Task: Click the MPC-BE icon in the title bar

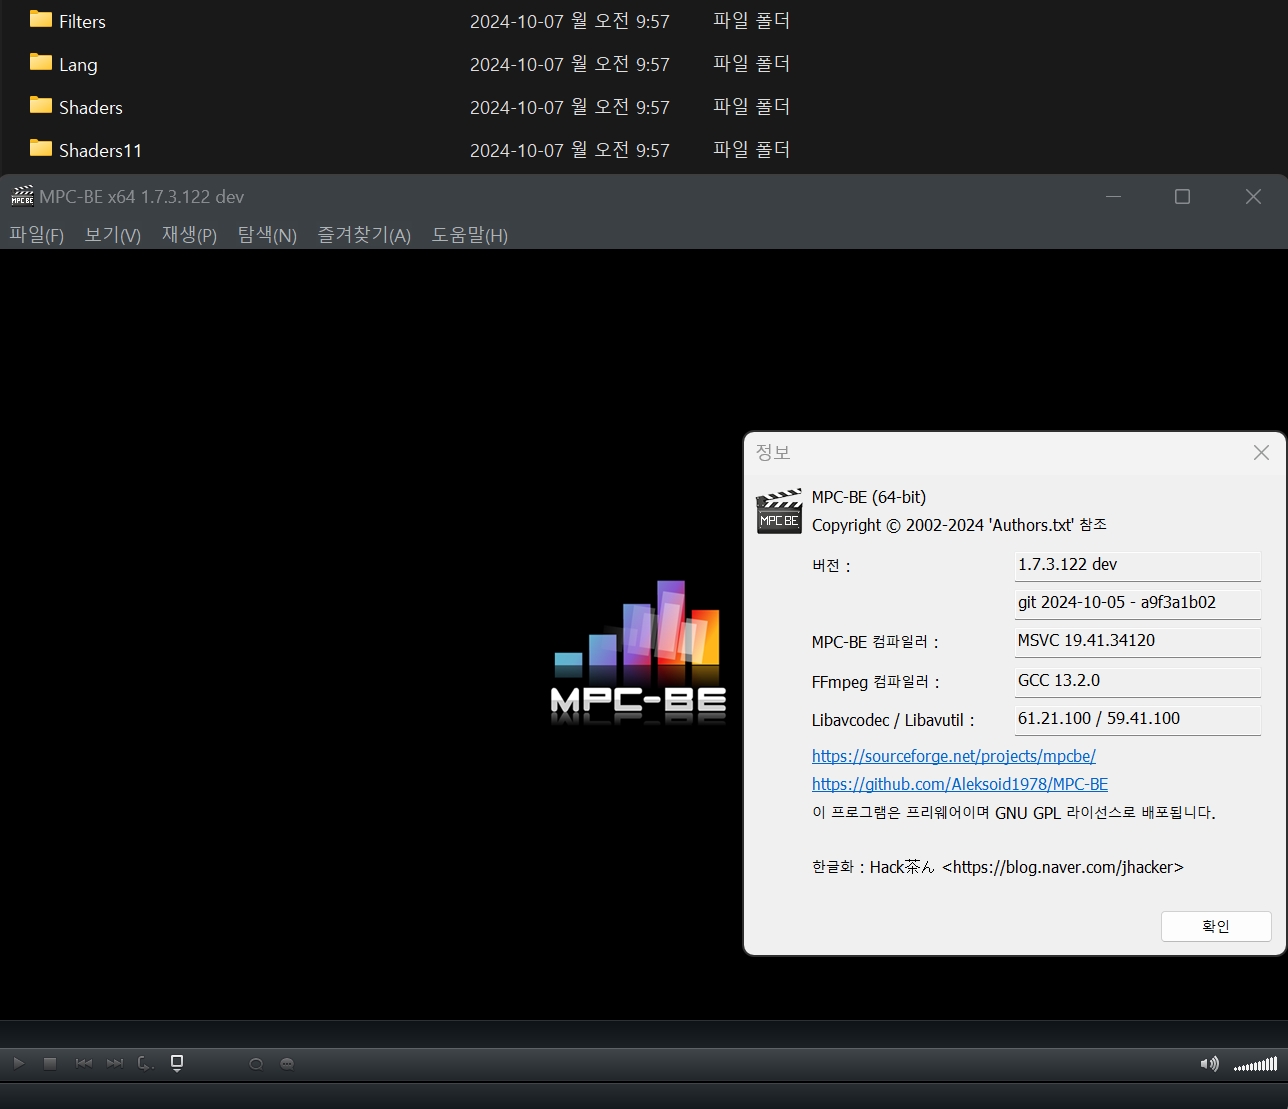Action: 22,196
